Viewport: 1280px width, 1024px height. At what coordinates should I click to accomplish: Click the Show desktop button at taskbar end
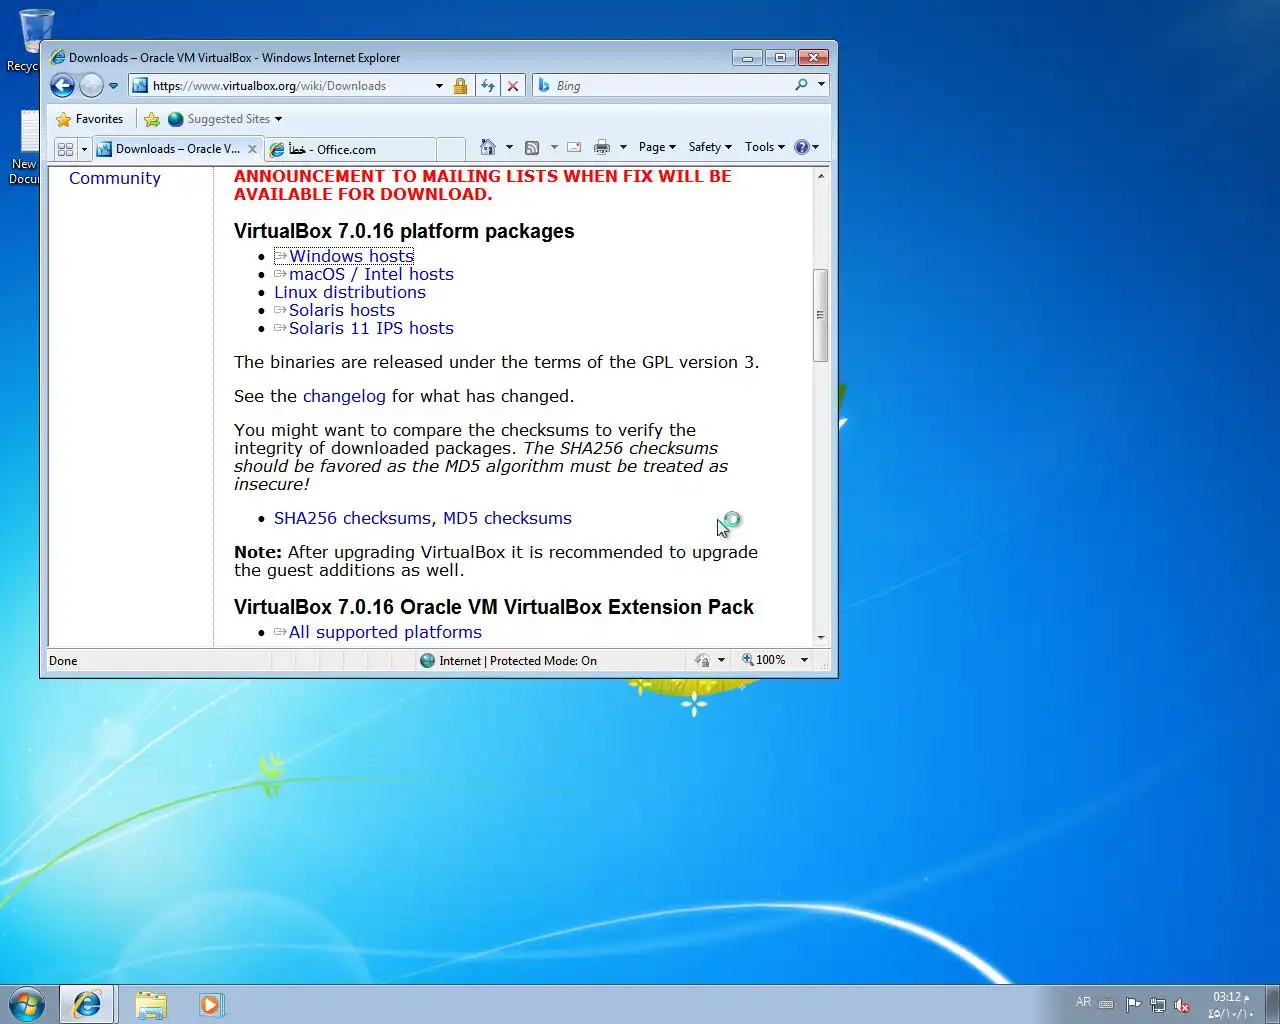click(x=1272, y=1004)
